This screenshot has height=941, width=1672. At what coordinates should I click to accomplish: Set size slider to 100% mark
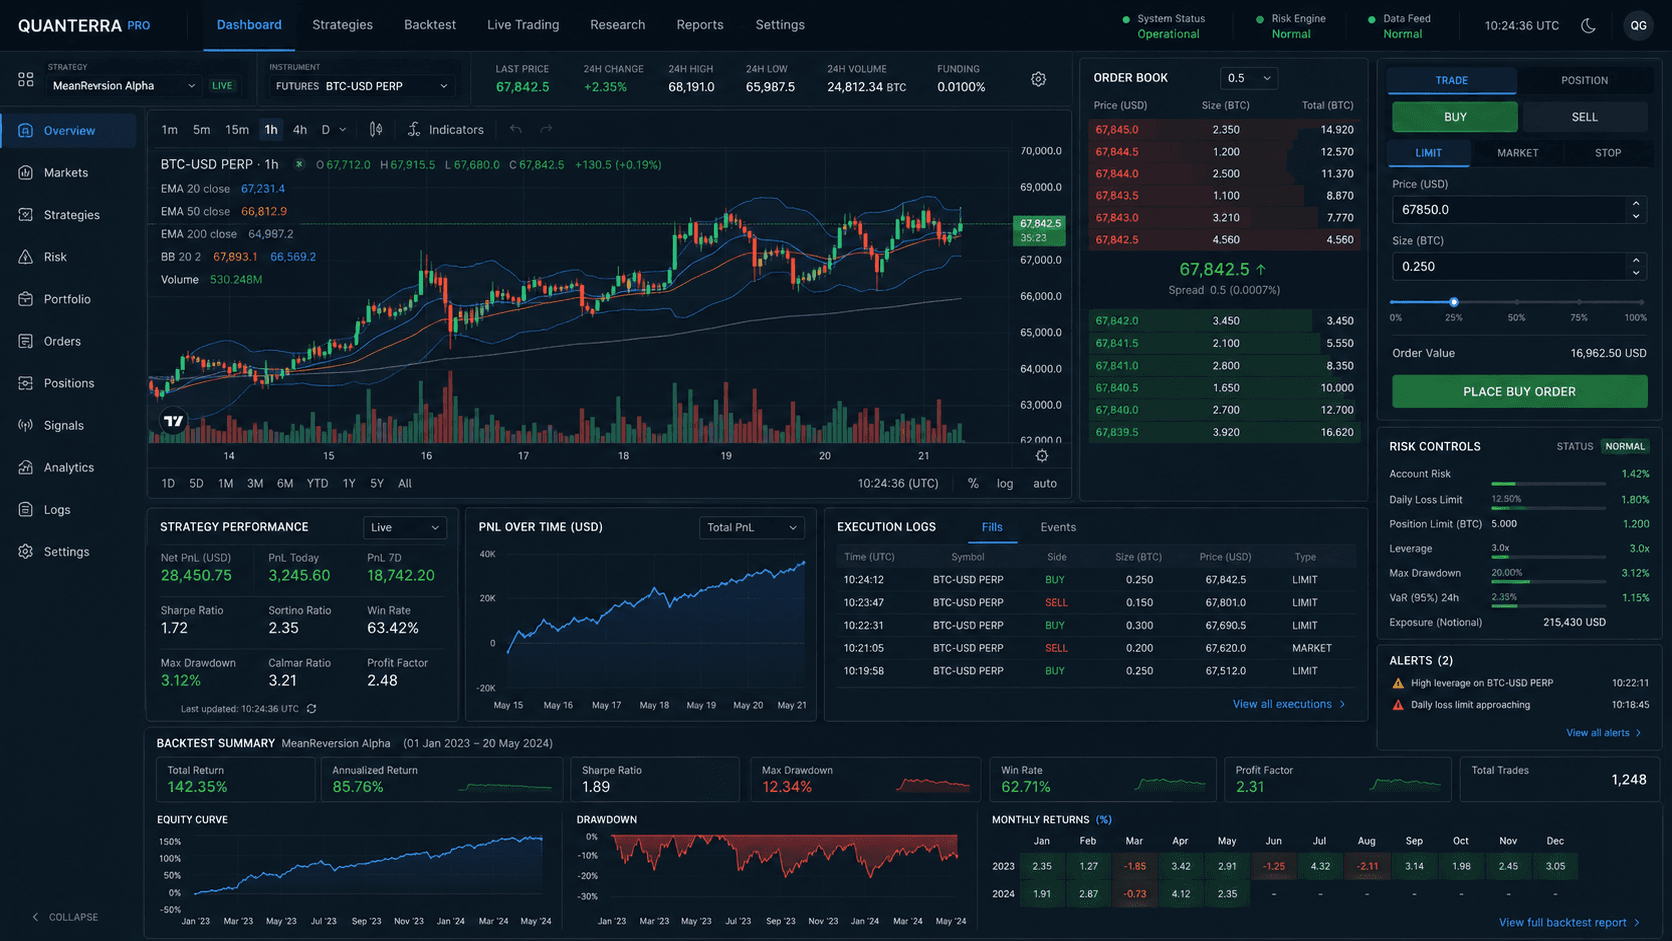click(x=1641, y=302)
